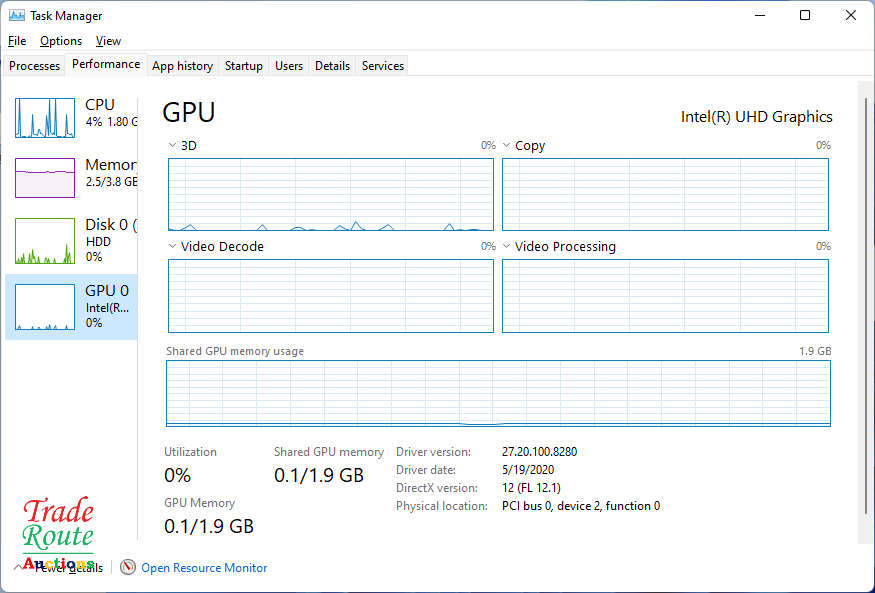
Task: Open the Video Processing dropdown chevron
Action: [506, 247]
